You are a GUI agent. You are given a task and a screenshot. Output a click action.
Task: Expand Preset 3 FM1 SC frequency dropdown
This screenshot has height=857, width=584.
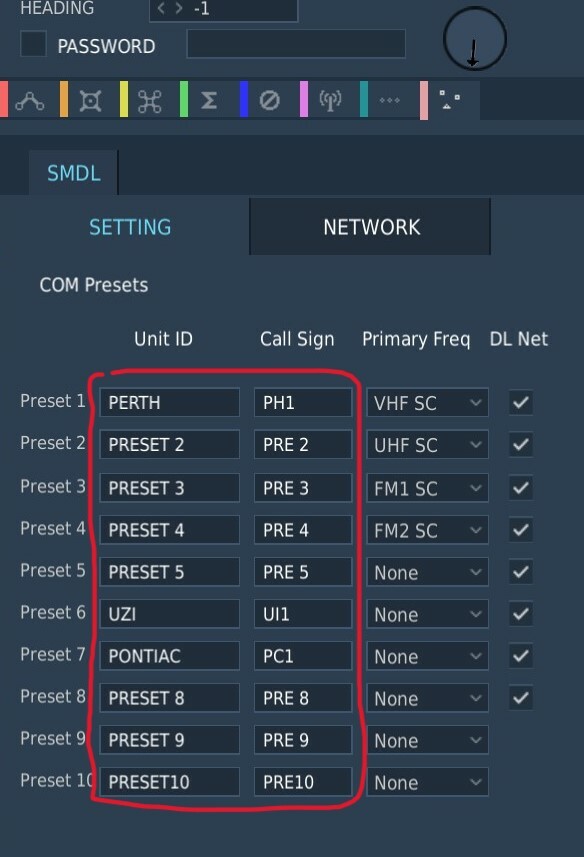point(427,488)
